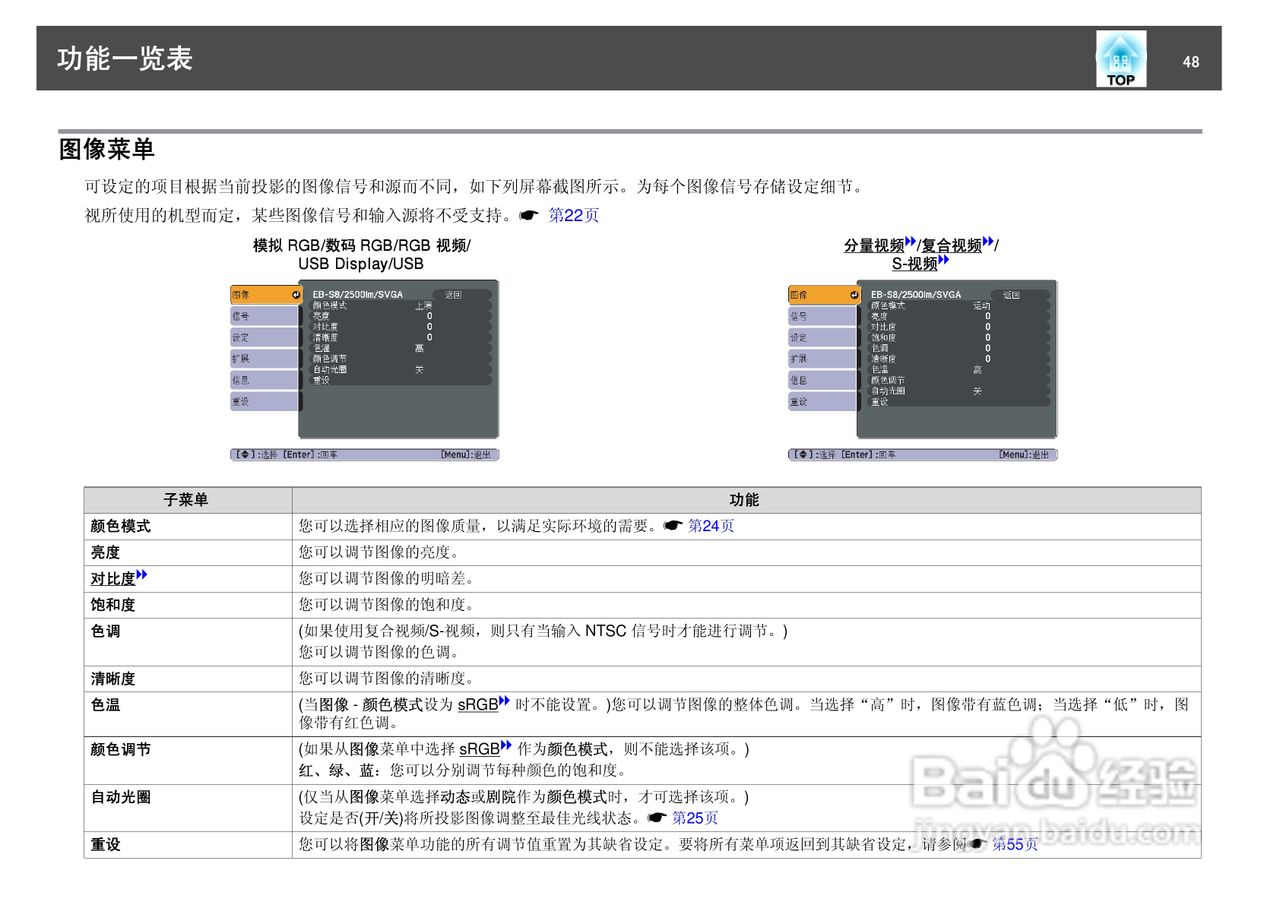The height and width of the screenshot is (905, 1280).
Task: Select 信息 tab in the 分量视频 menu screenshot
Action: pos(823,380)
